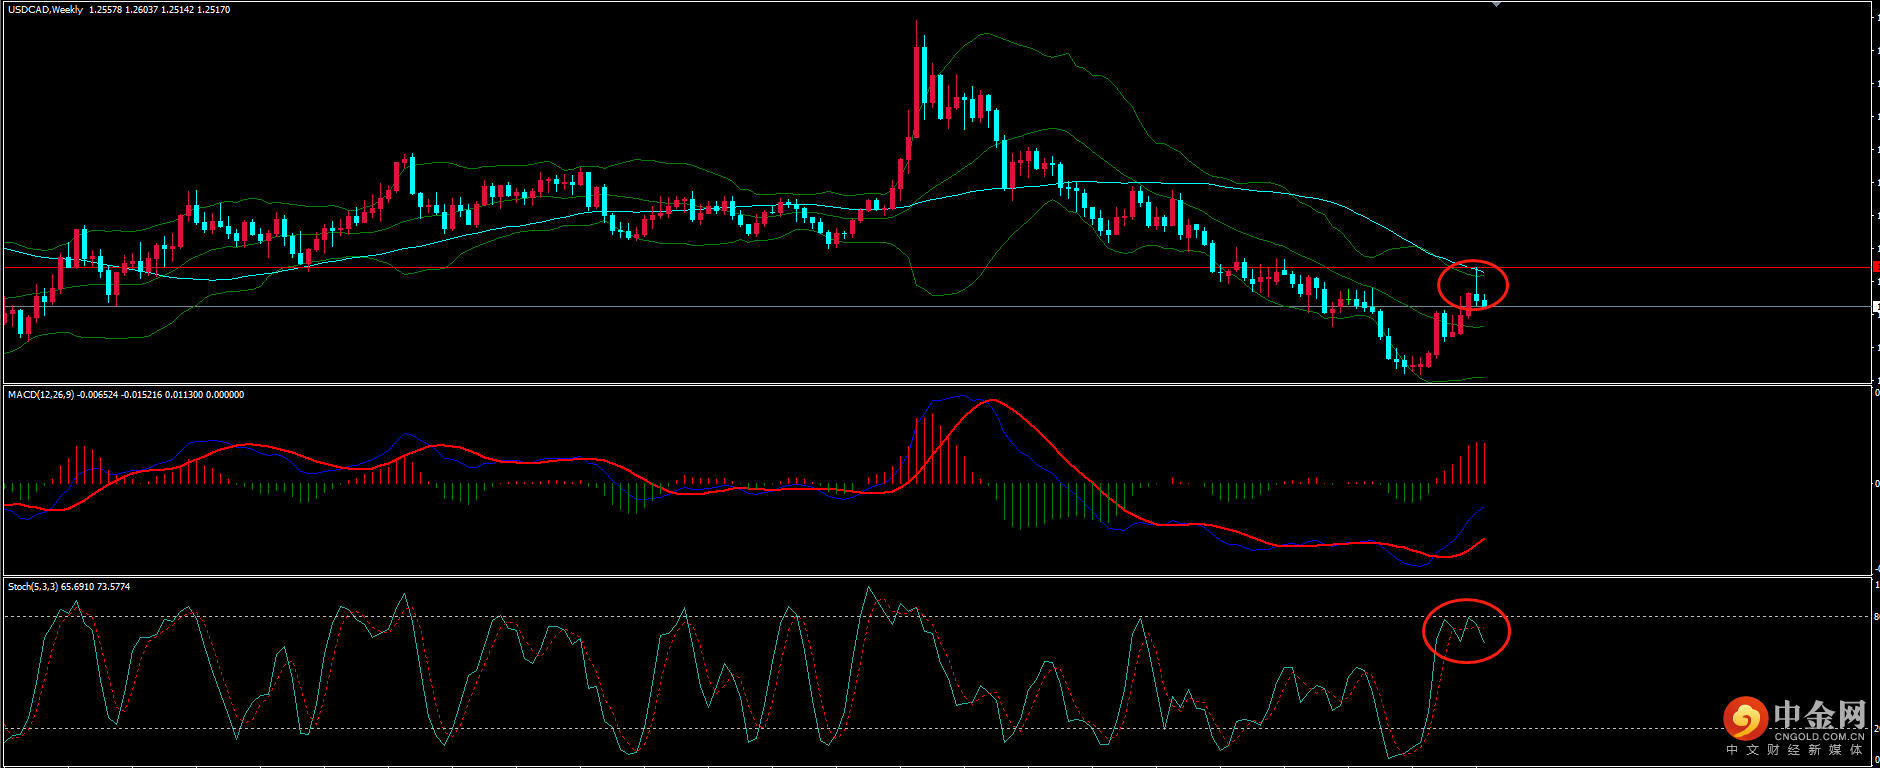Click the CNGOLD.COM.CN watermark text
Viewport: 1880px width, 768px height.
1819,736
